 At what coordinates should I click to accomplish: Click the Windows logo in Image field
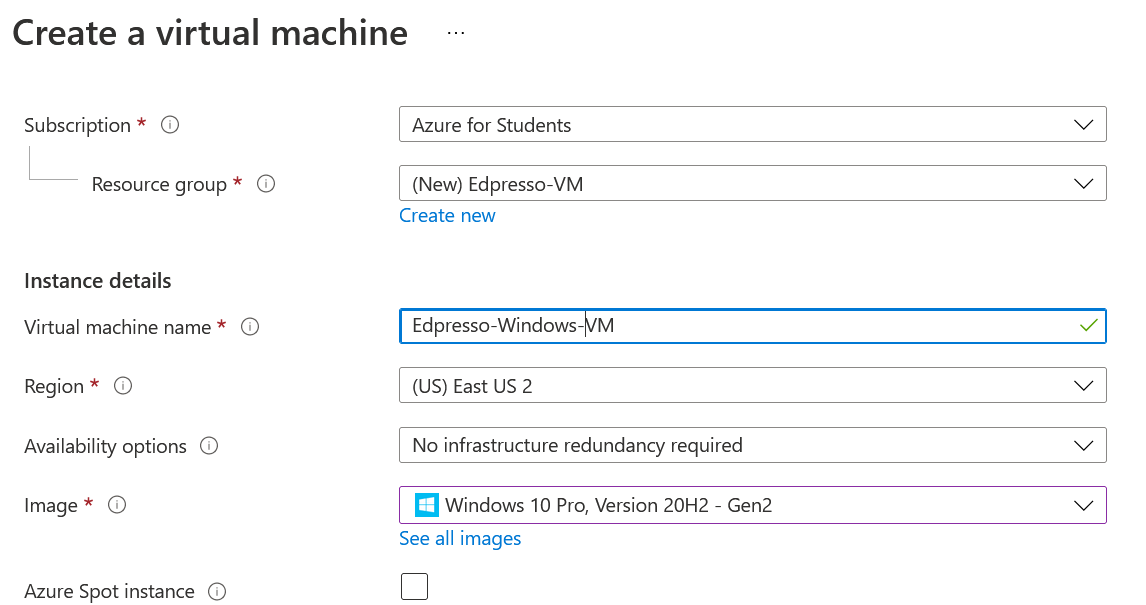[x=427, y=505]
